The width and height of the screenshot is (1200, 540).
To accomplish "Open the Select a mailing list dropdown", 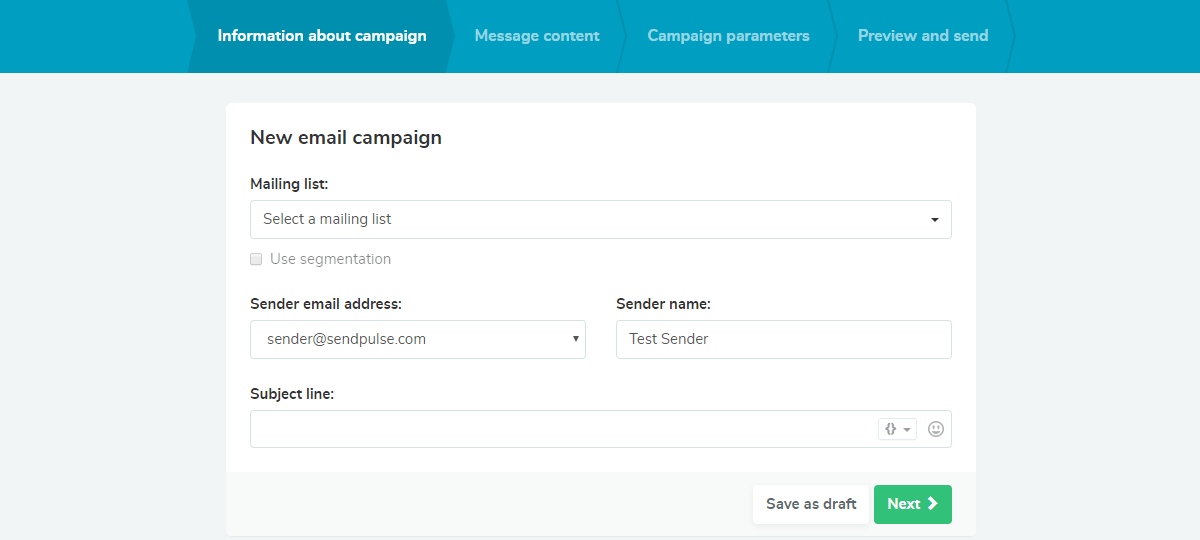I will 601,219.
